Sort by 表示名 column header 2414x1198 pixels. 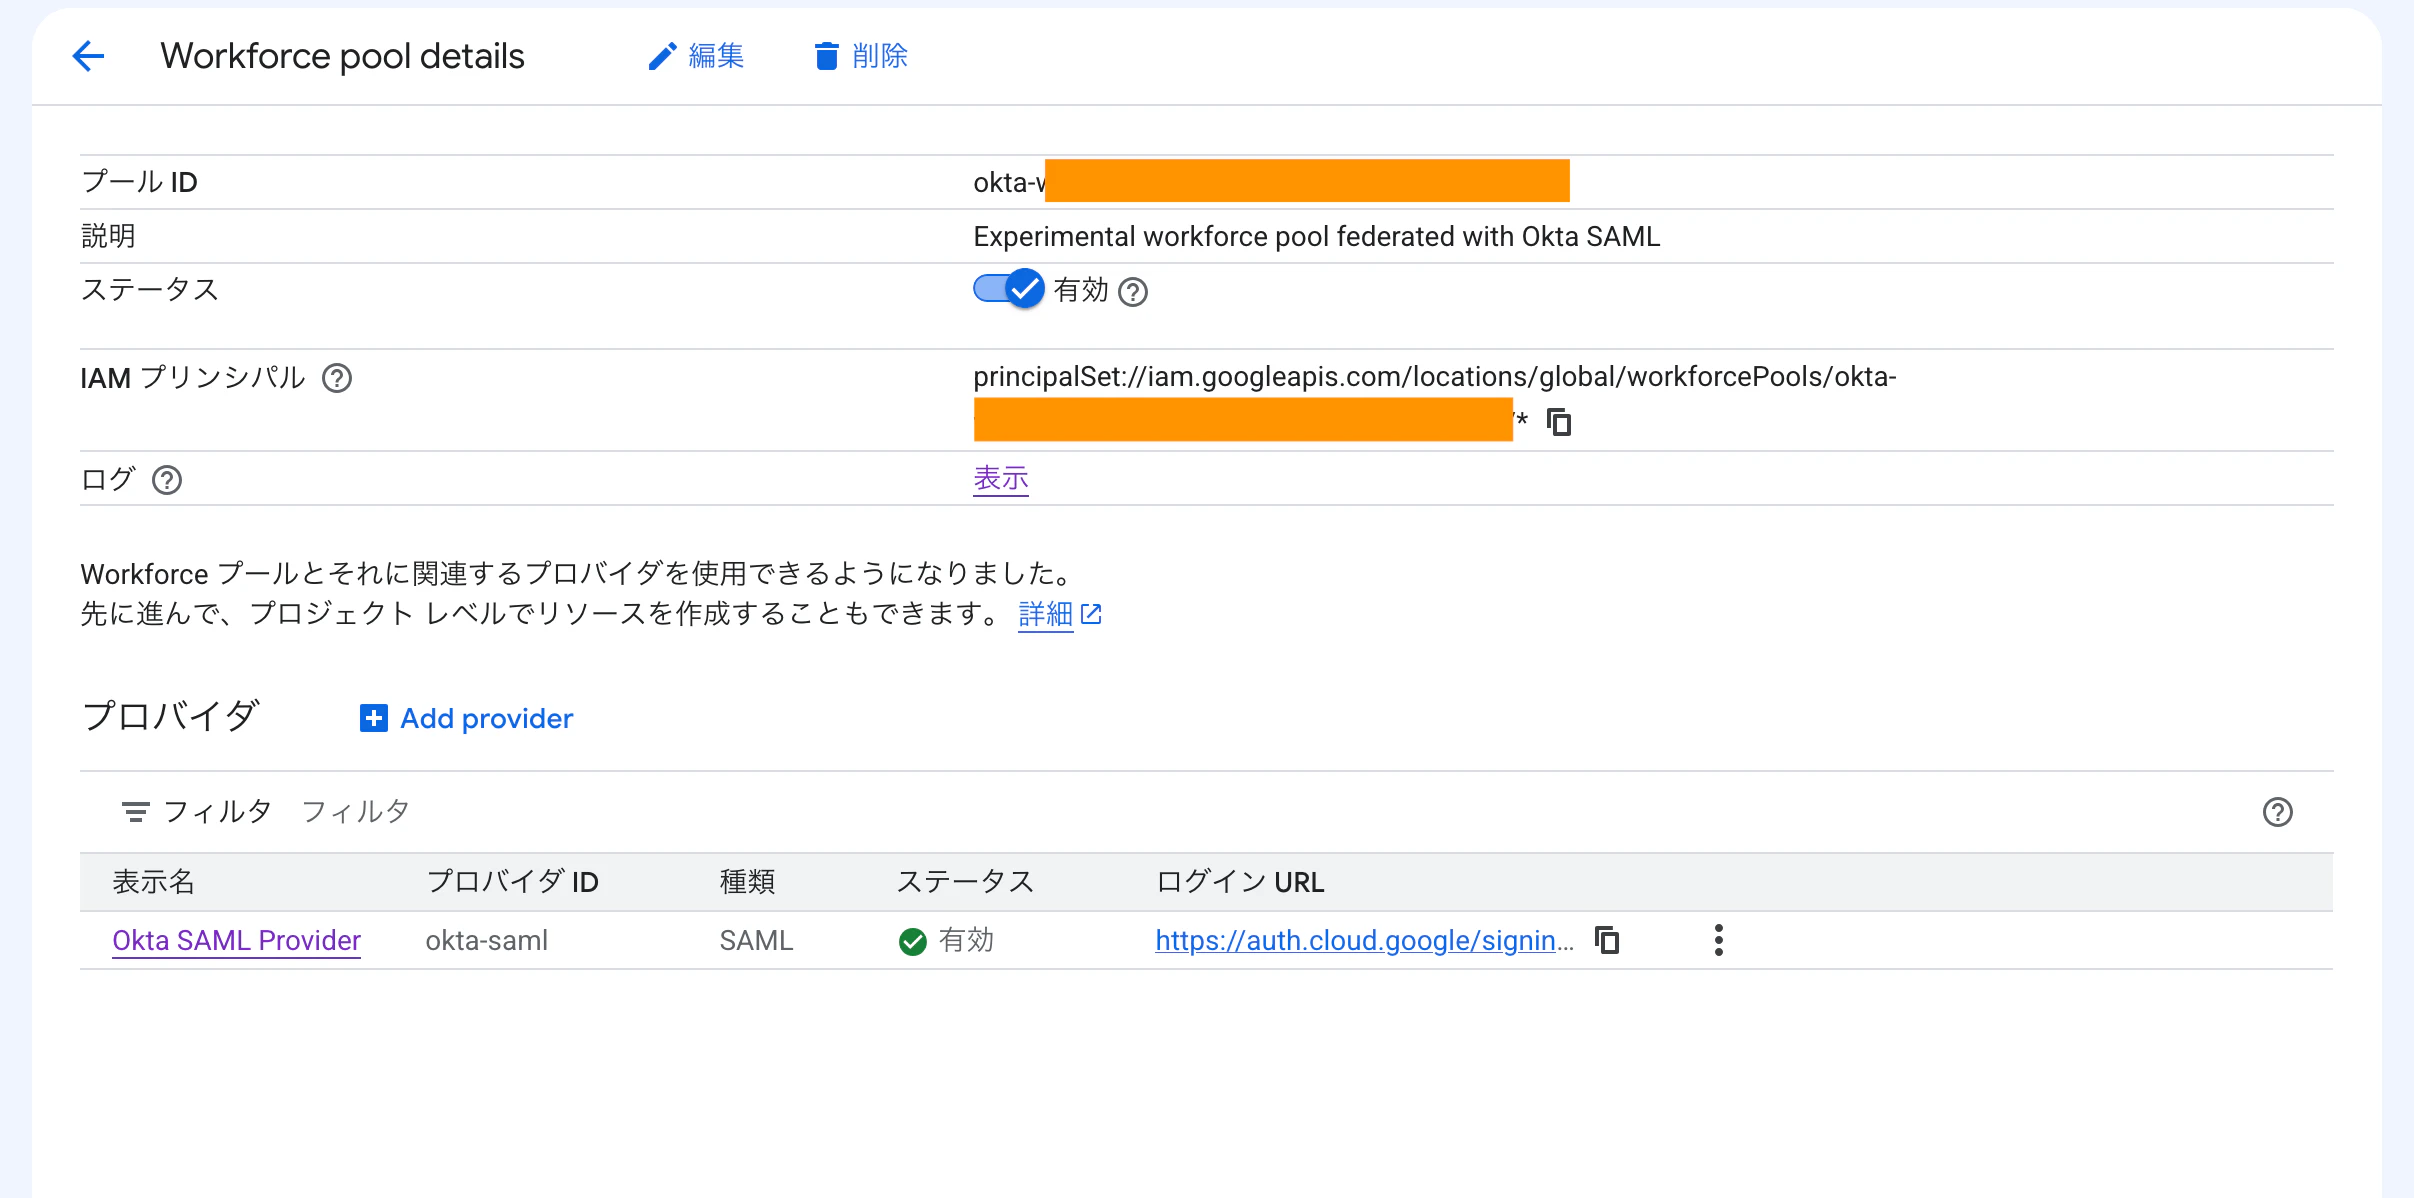coord(154,882)
